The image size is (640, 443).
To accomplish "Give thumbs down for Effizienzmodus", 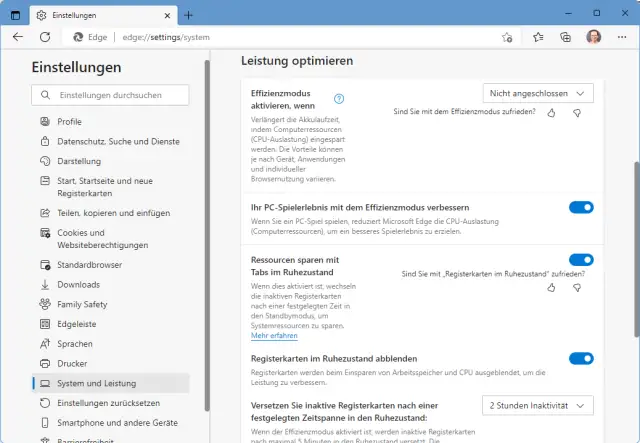I will pyautogui.click(x=577, y=113).
